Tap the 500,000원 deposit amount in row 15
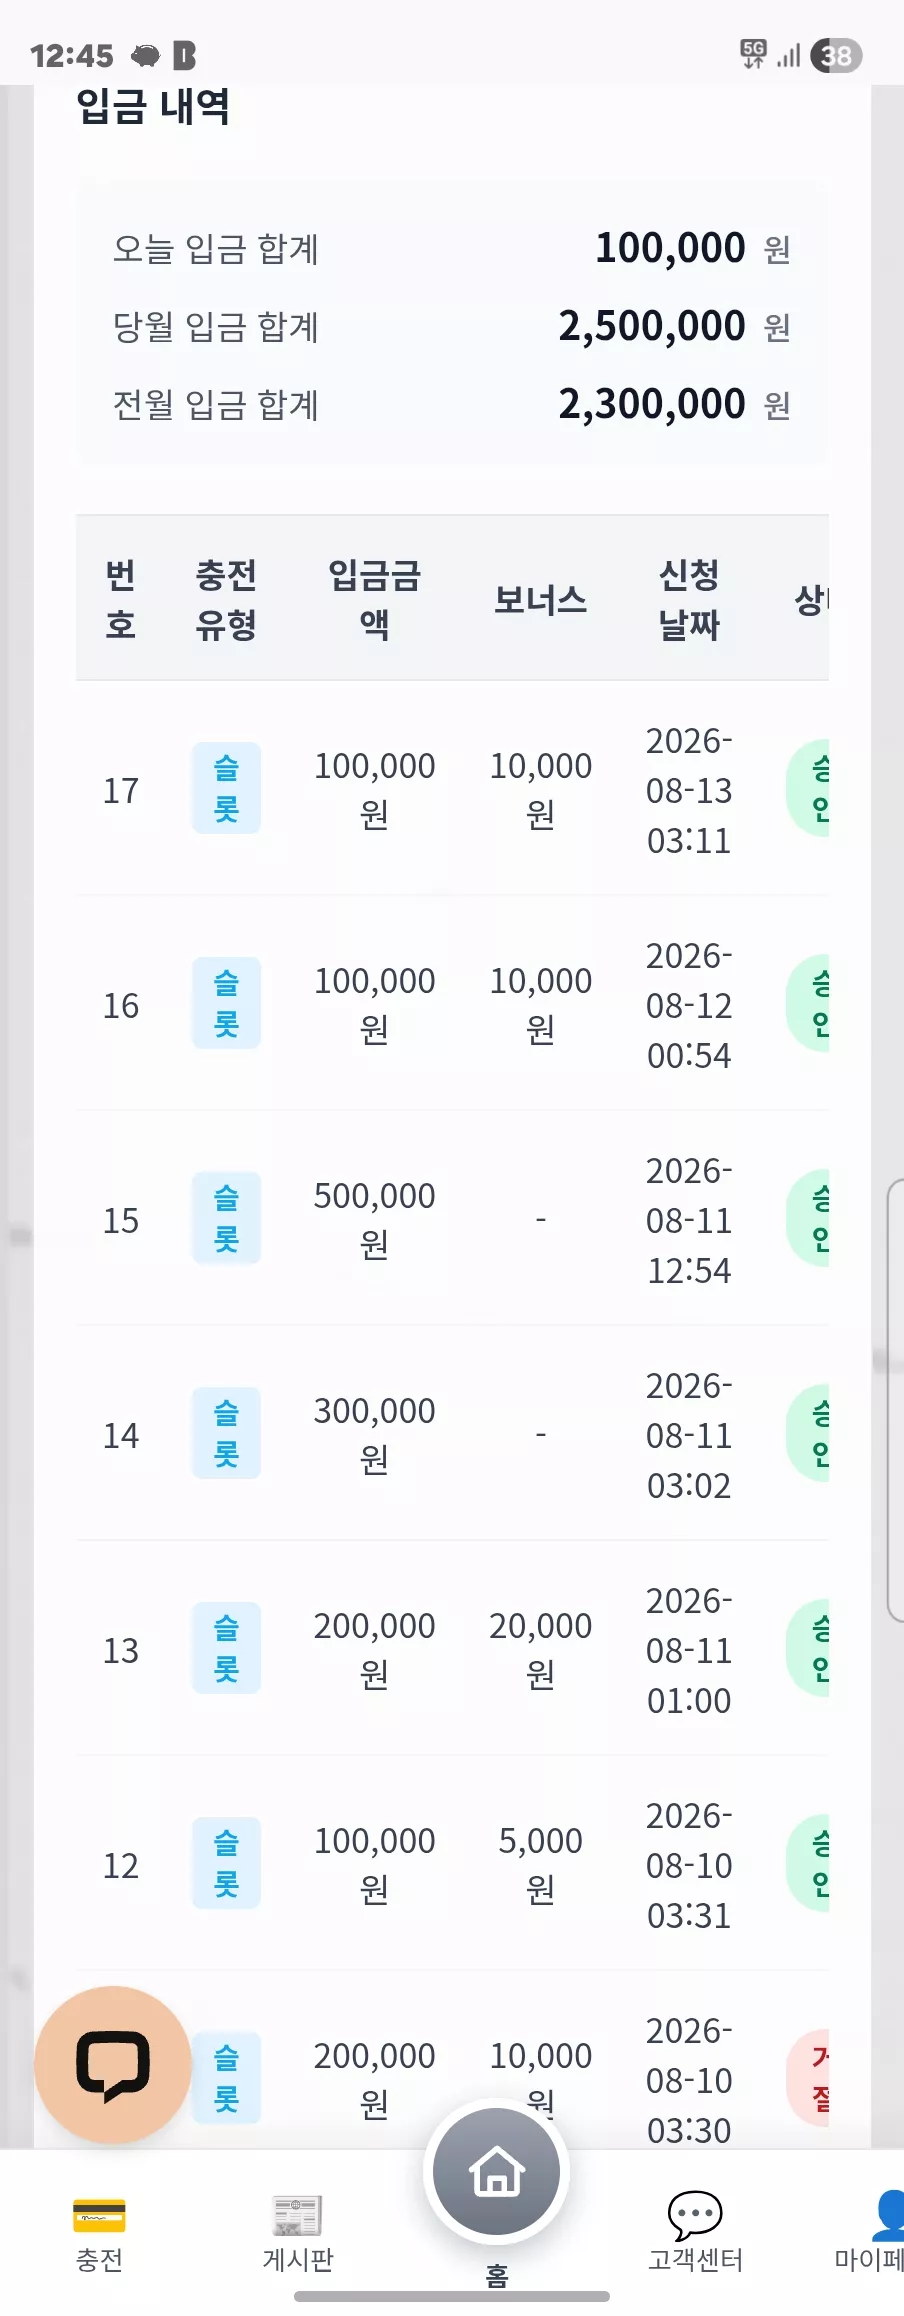The image size is (904, 2316). click(x=375, y=1219)
